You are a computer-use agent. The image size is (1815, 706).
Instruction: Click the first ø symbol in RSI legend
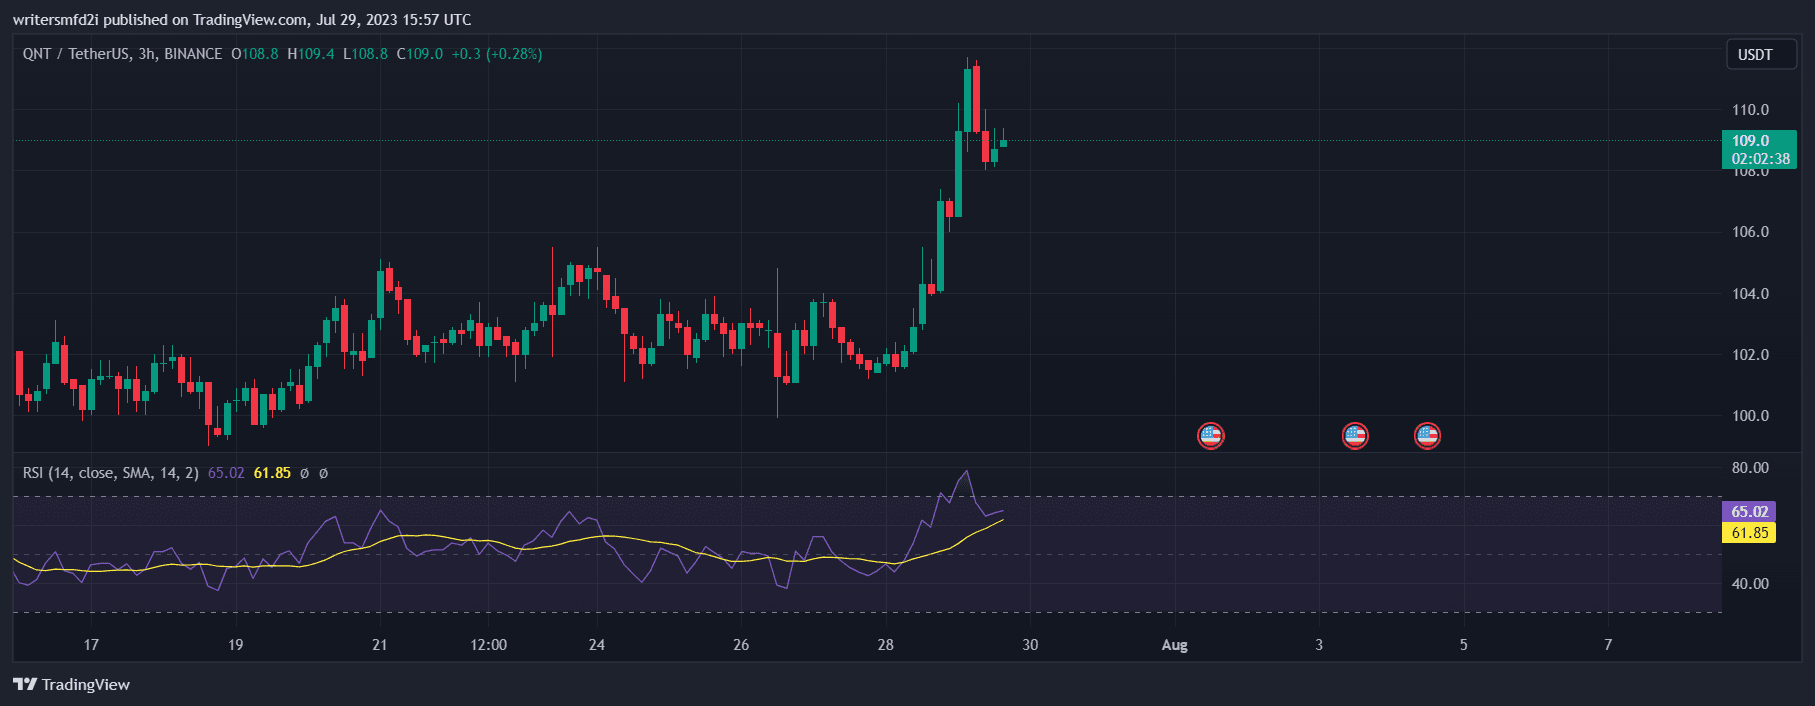click(305, 473)
